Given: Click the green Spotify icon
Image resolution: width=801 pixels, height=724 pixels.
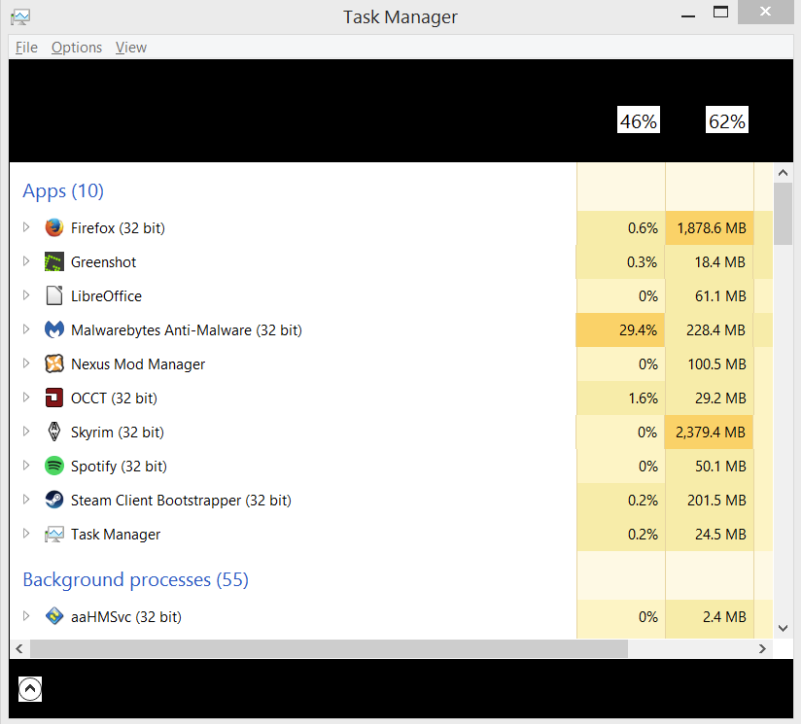Looking at the screenshot, I should click(54, 466).
